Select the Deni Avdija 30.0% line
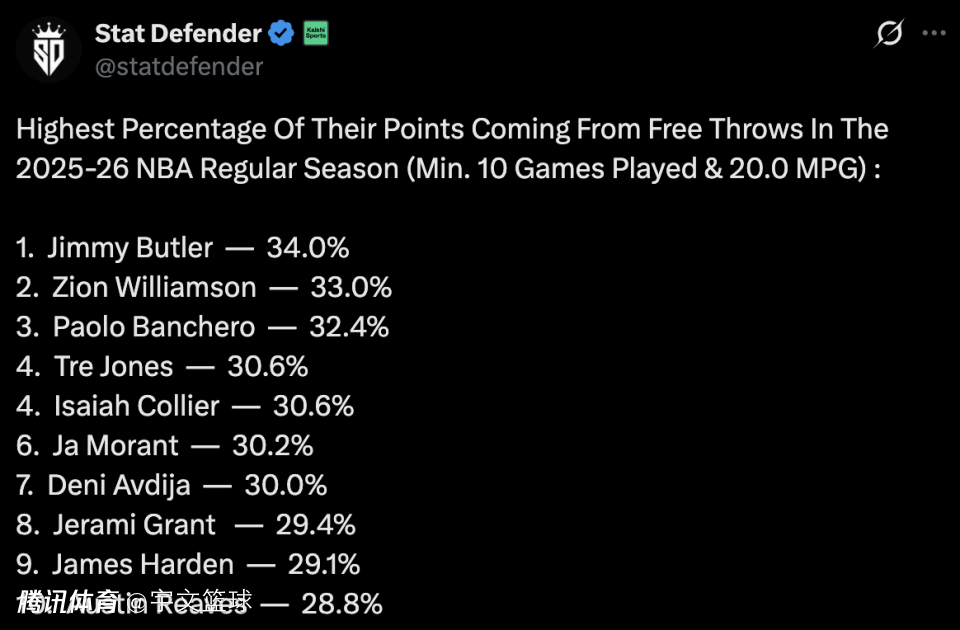The width and height of the screenshot is (960, 630). coord(172,484)
